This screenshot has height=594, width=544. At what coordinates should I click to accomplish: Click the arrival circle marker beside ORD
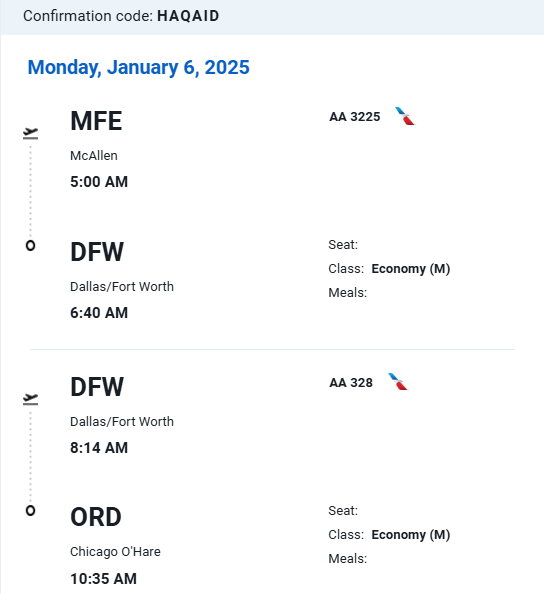[31, 511]
